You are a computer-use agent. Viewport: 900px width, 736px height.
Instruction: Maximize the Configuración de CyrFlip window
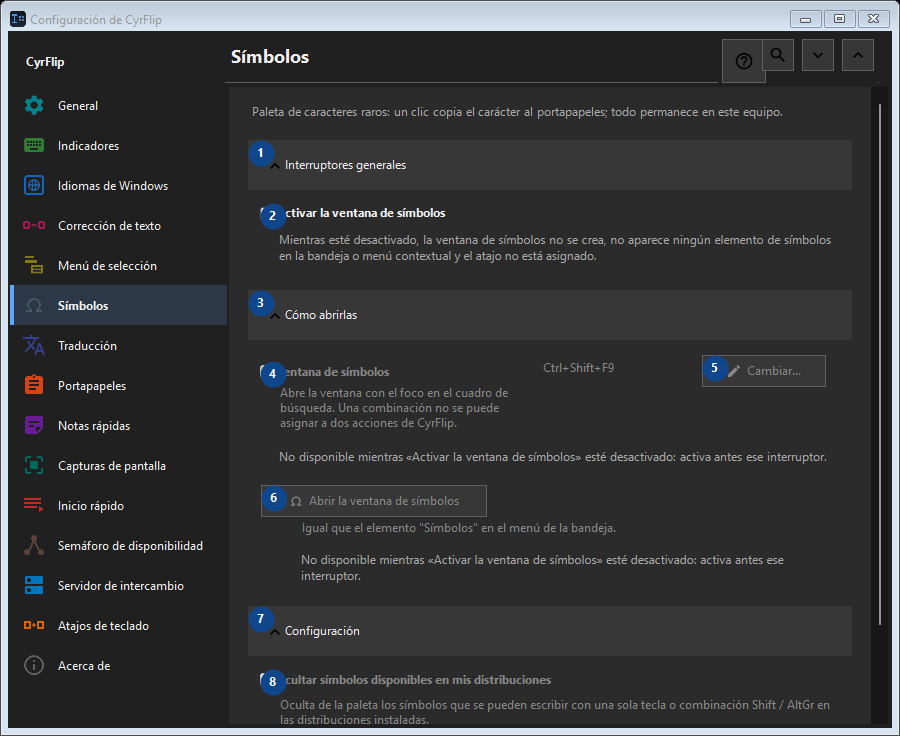[840, 19]
